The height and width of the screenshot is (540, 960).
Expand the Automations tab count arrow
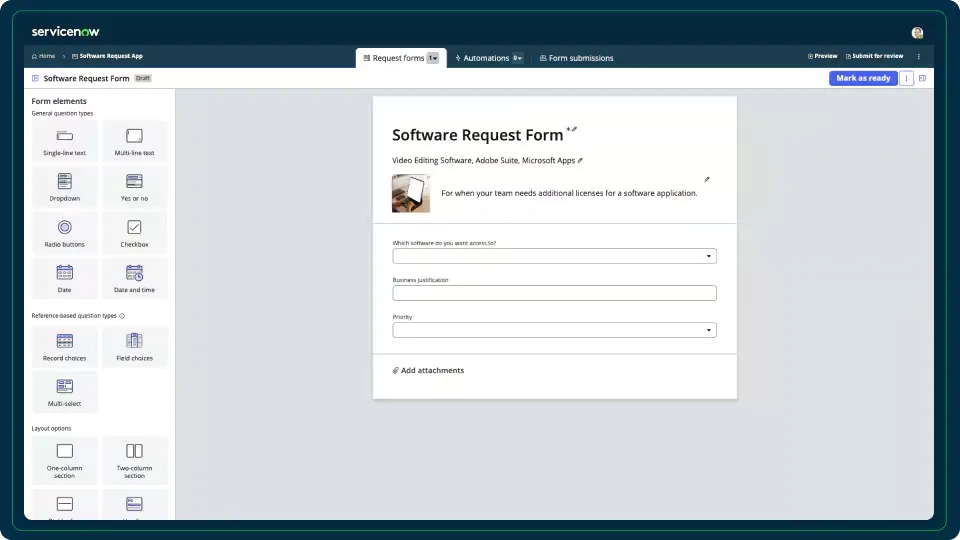tap(517, 58)
